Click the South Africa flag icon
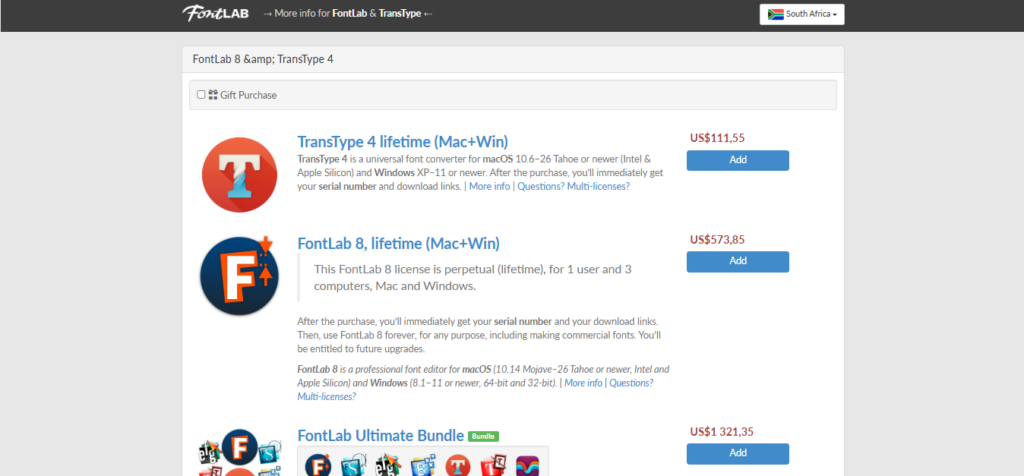1024x476 pixels. coord(774,14)
